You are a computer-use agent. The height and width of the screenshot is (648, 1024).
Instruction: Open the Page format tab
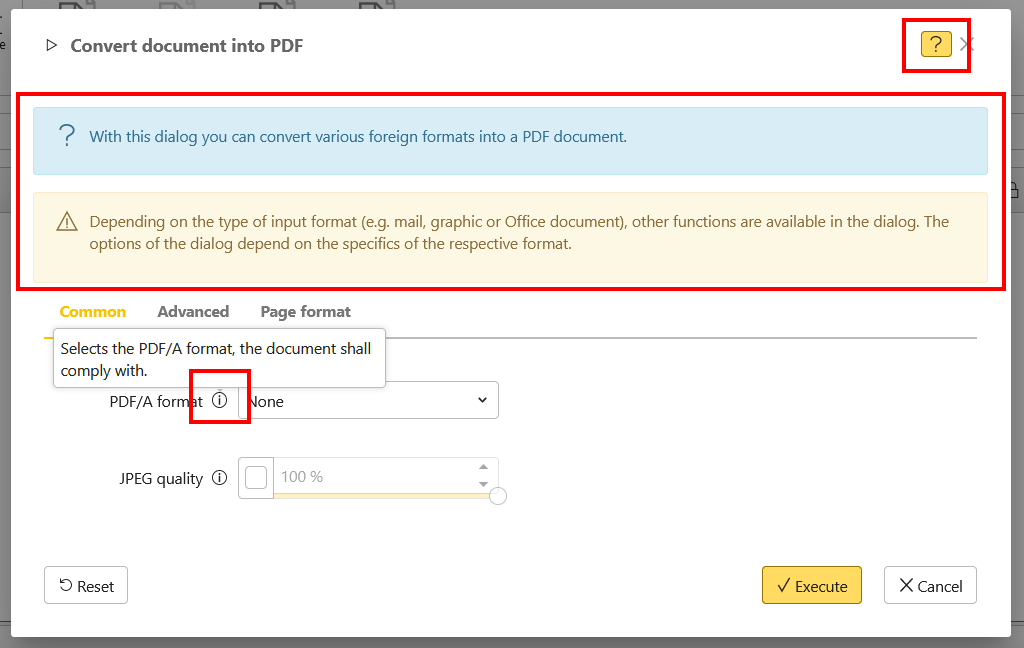tap(305, 312)
